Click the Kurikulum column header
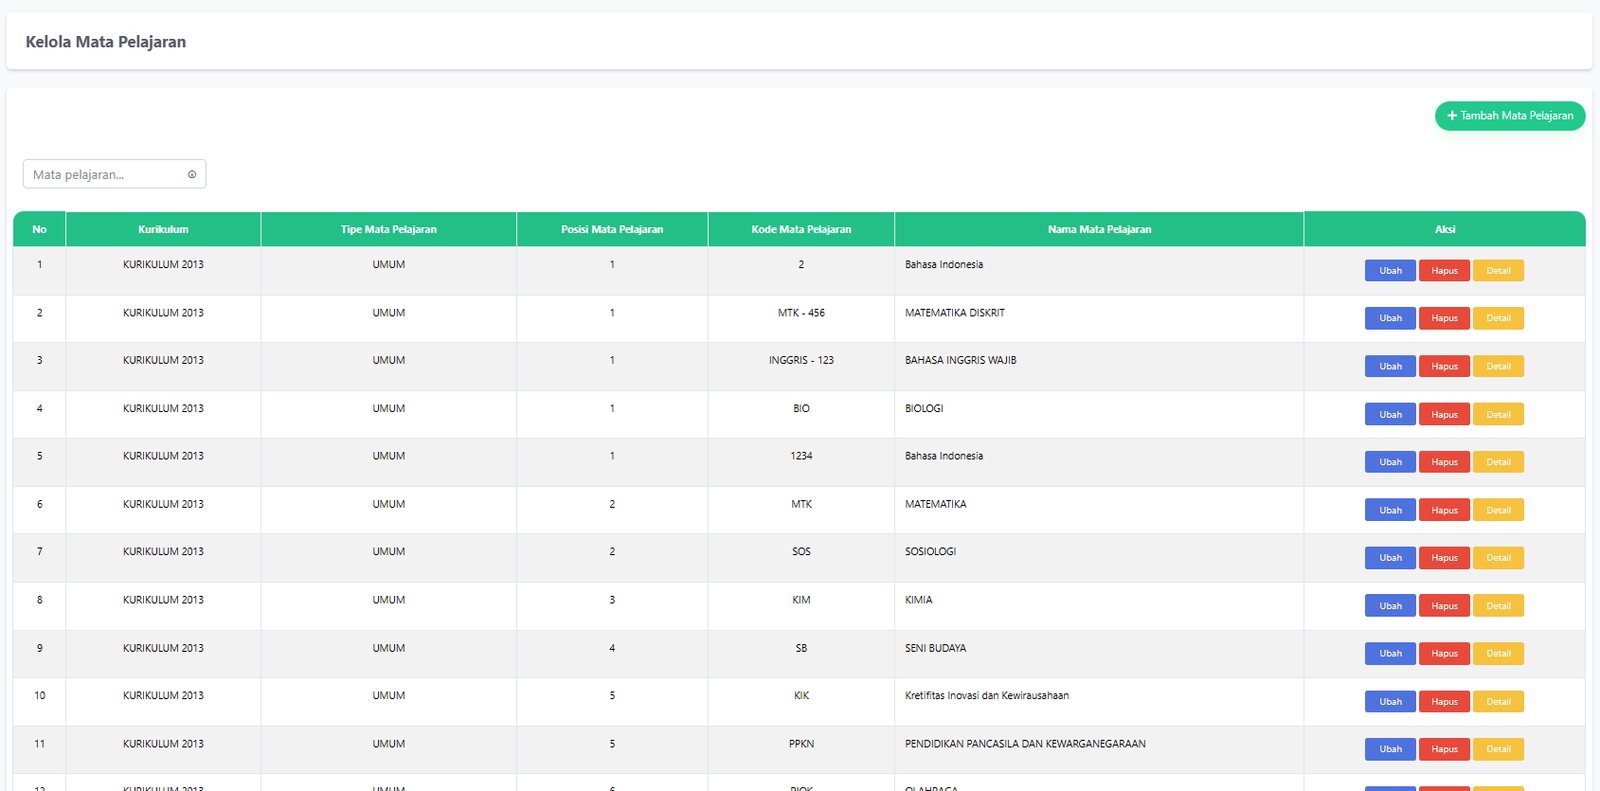The height and width of the screenshot is (791, 1600). (x=163, y=229)
